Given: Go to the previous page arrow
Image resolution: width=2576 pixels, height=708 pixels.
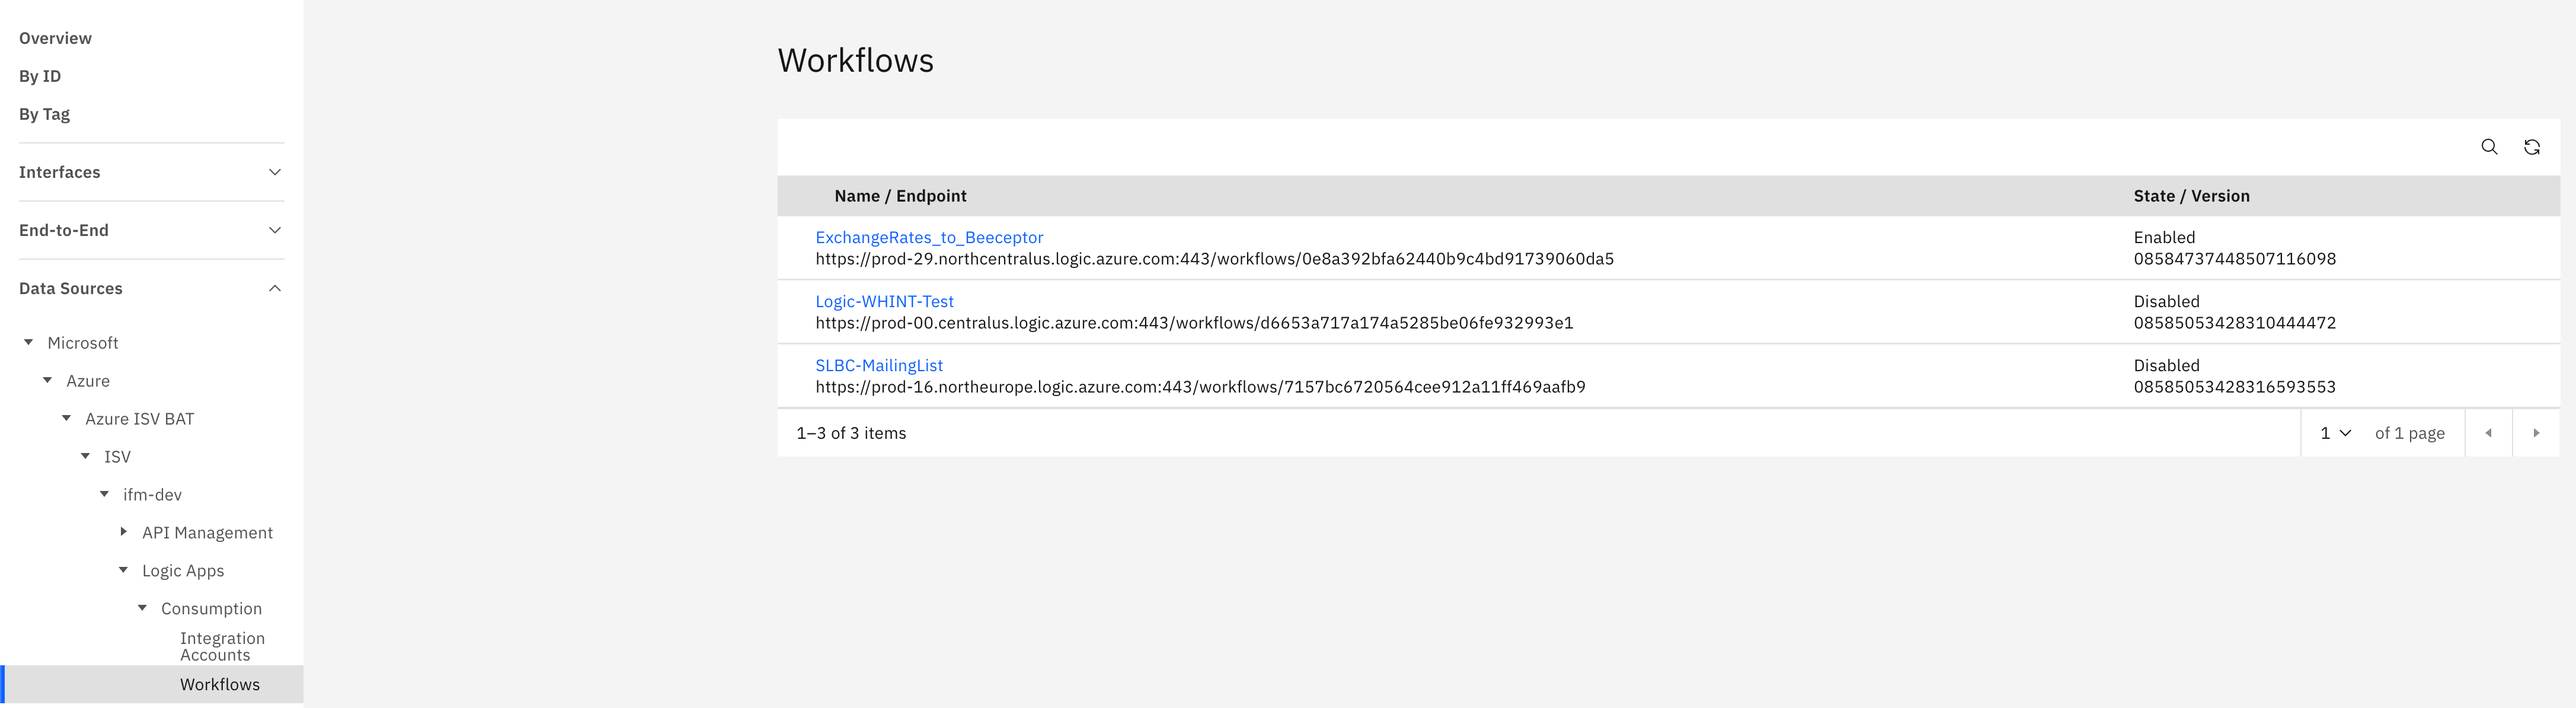Looking at the screenshot, I should (2489, 433).
